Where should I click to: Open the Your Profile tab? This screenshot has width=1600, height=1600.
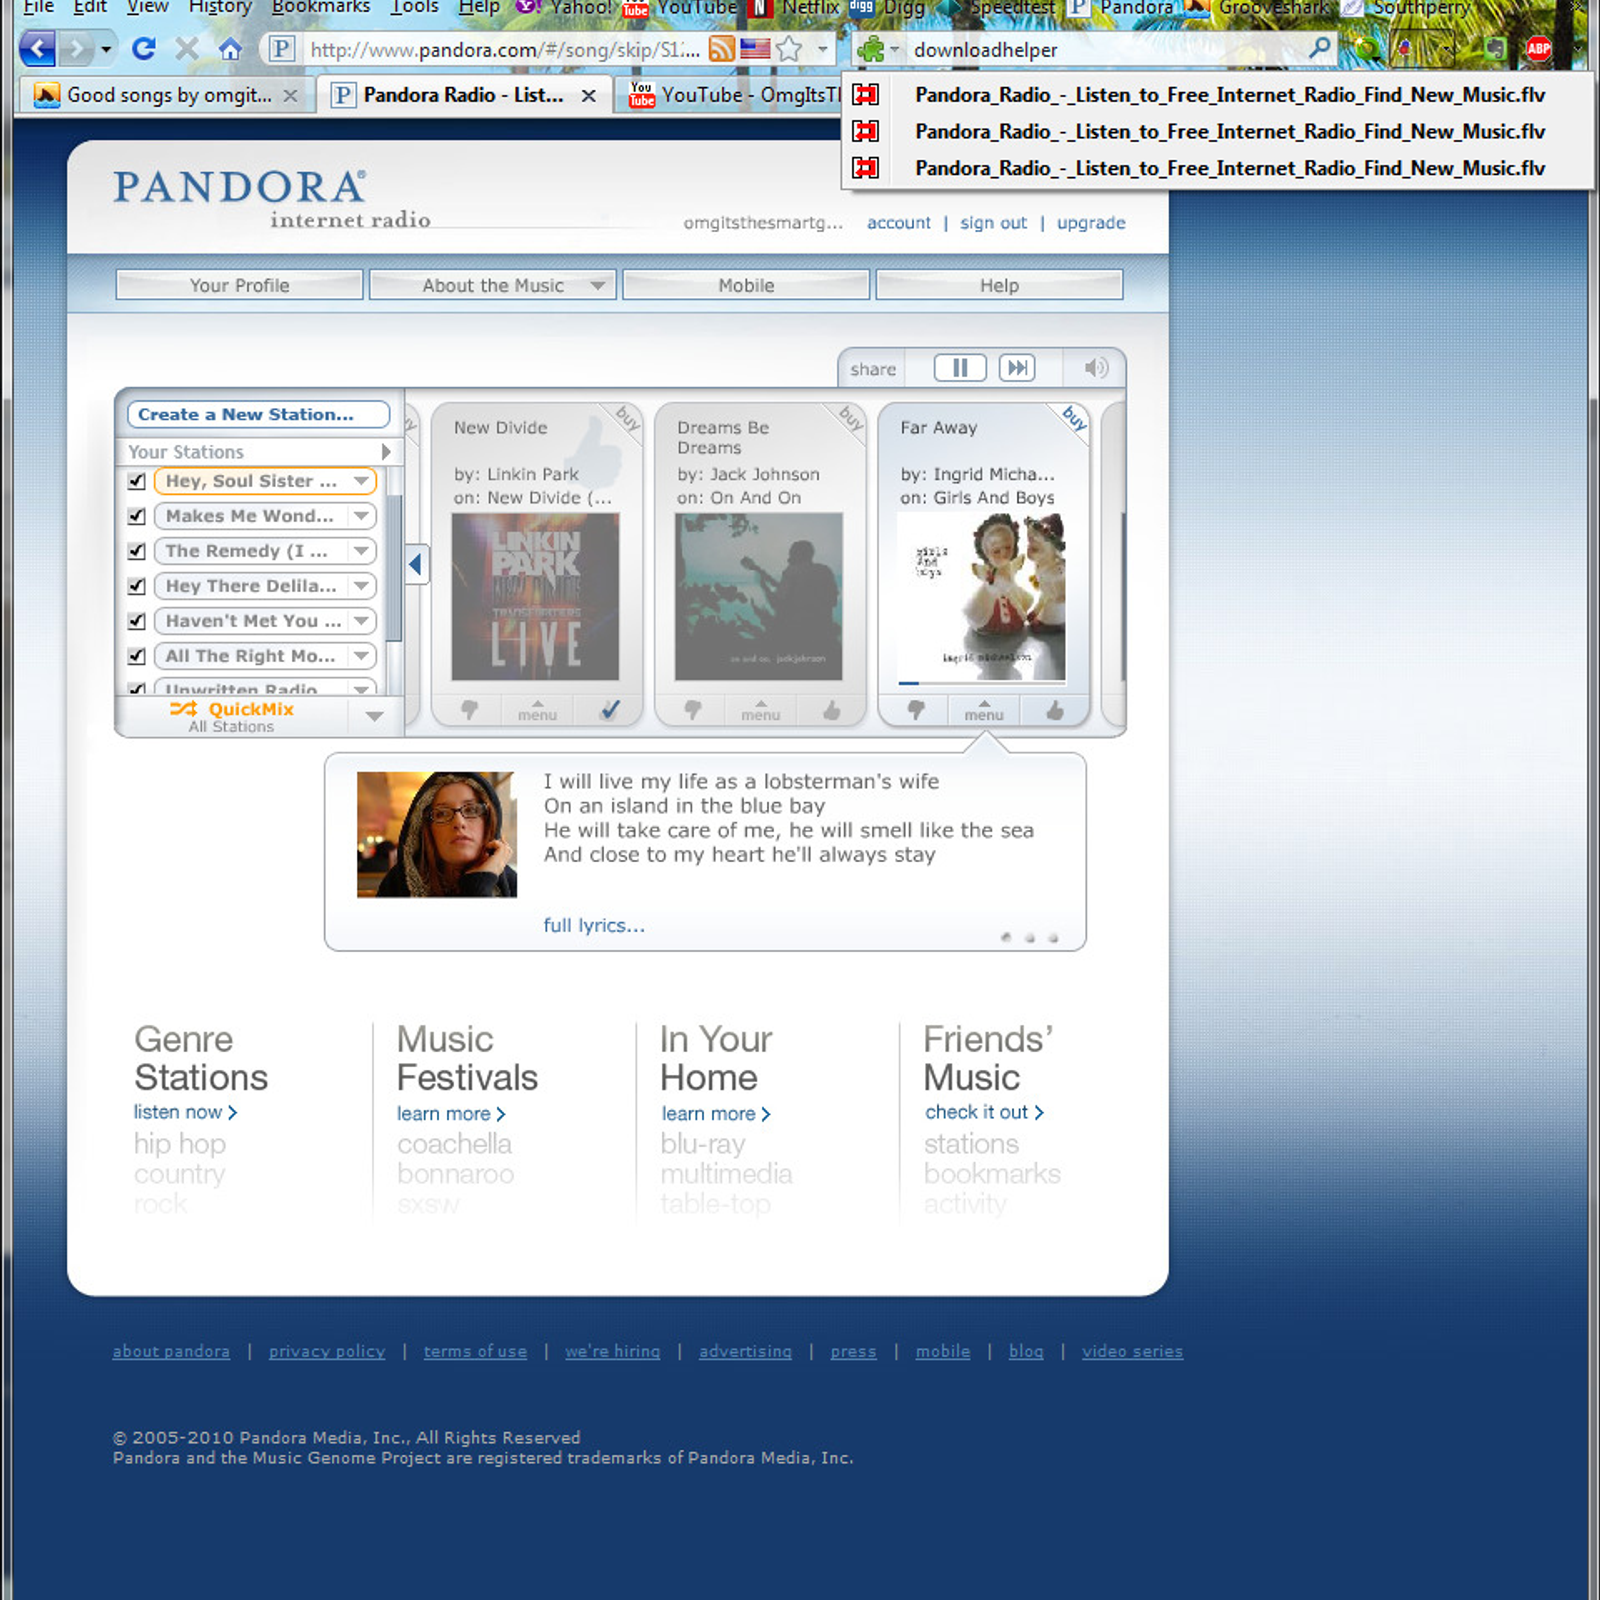pyautogui.click(x=239, y=285)
